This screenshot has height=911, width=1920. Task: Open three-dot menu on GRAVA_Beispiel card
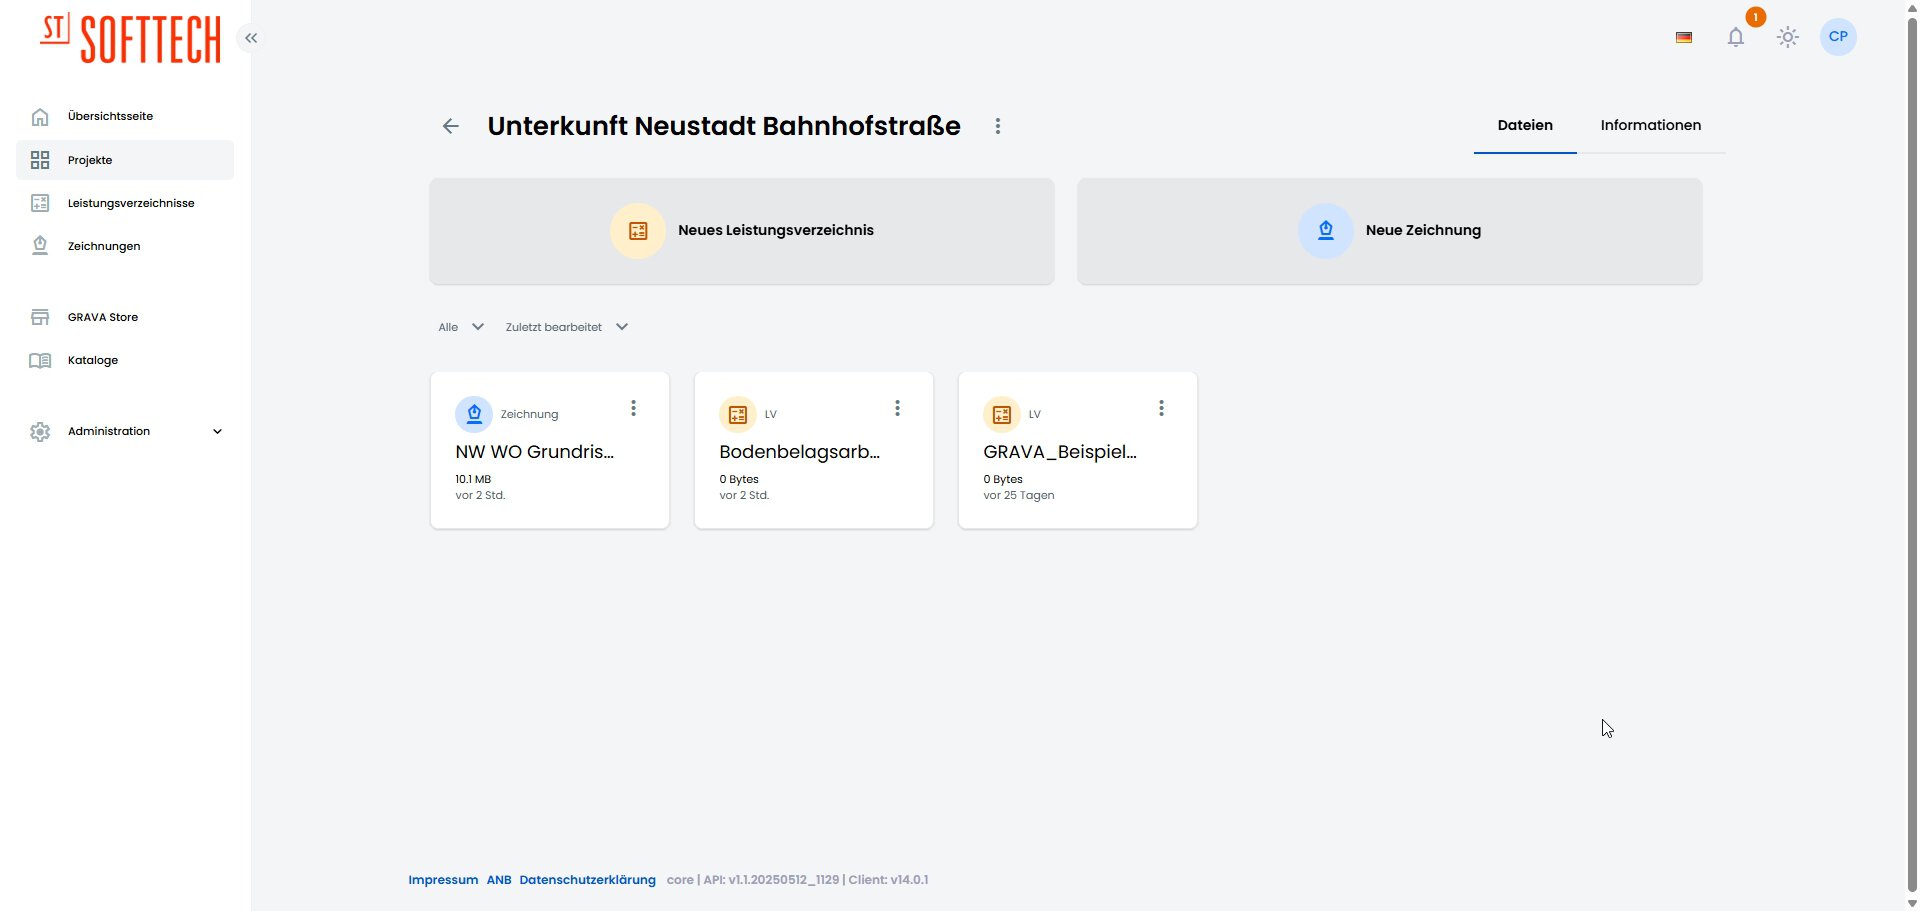[x=1161, y=408]
